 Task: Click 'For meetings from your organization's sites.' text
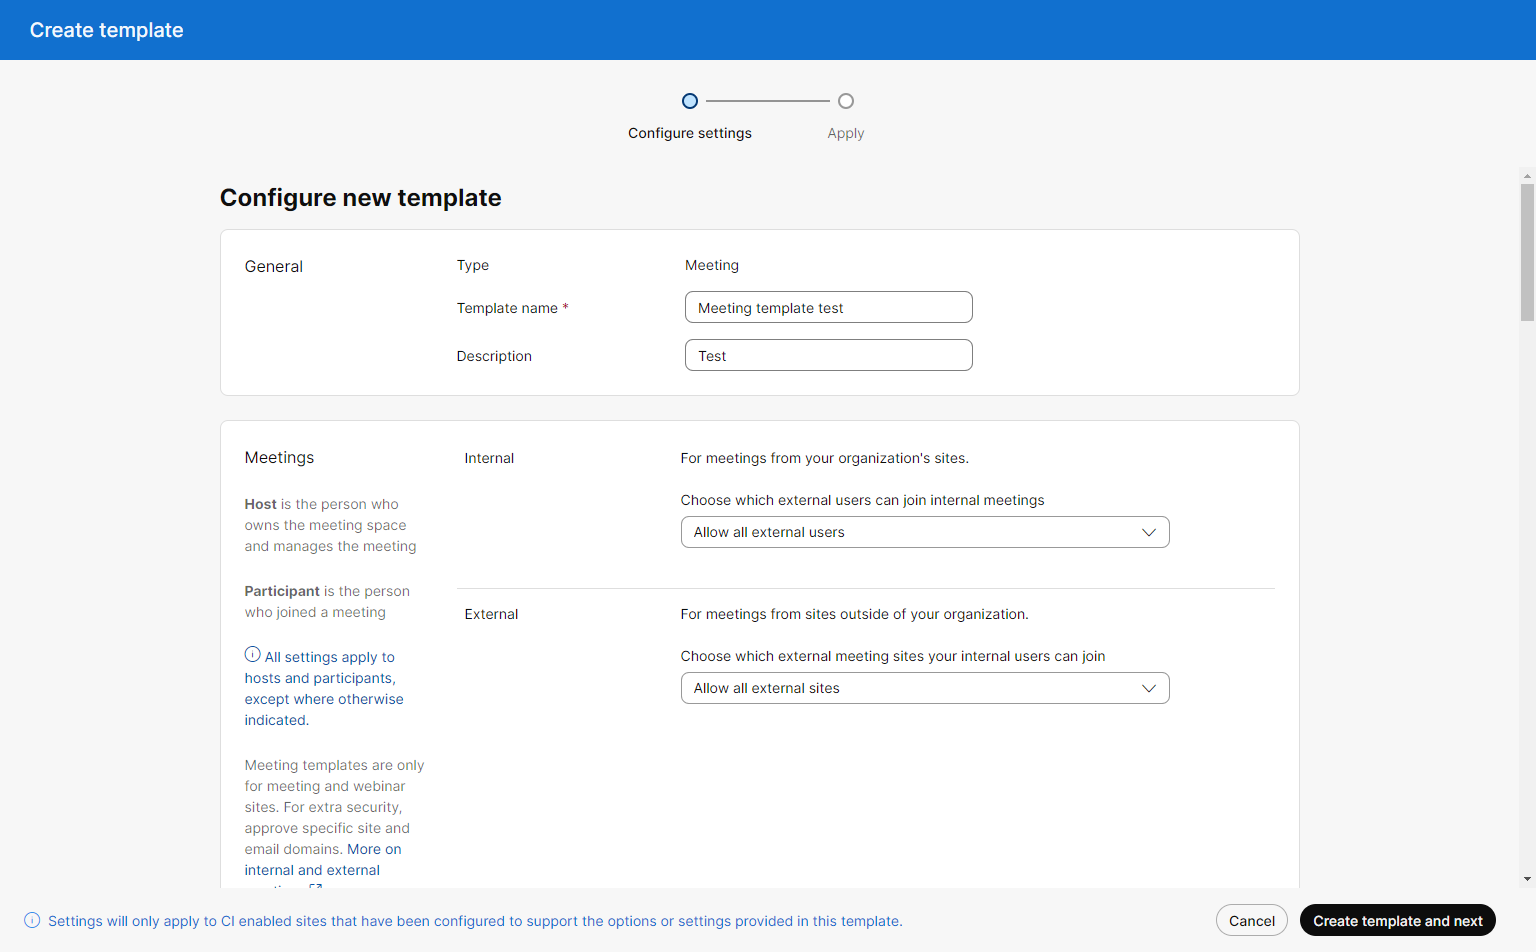pos(825,458)
